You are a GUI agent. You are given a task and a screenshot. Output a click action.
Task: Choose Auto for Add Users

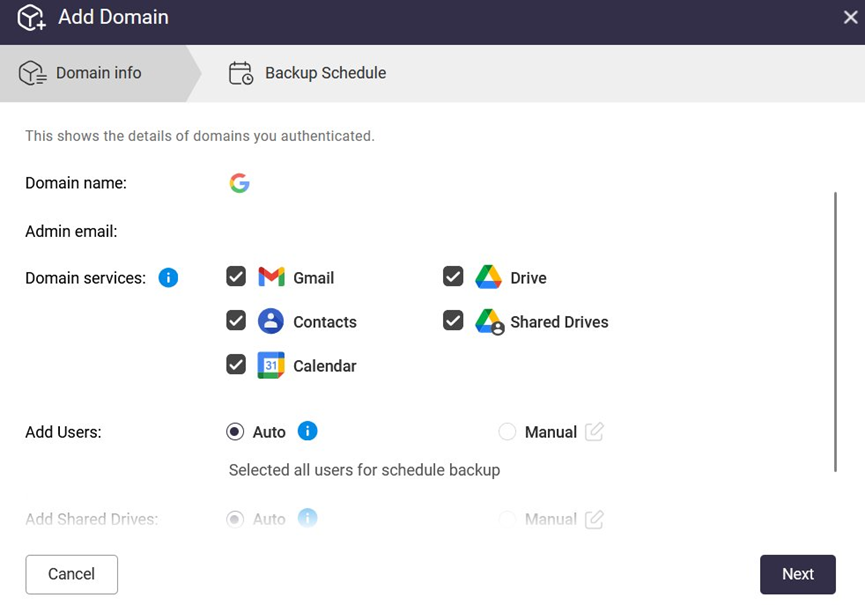235,432
